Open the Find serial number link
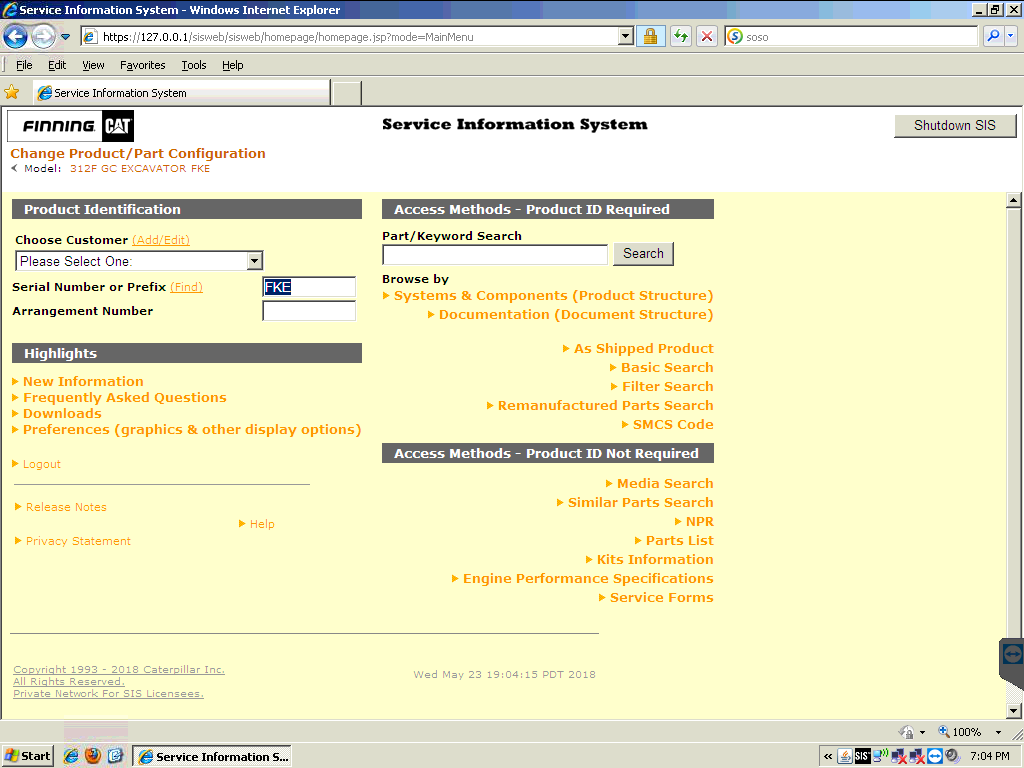Viewport: 1024px width, 768px height. tap(186, 287)
